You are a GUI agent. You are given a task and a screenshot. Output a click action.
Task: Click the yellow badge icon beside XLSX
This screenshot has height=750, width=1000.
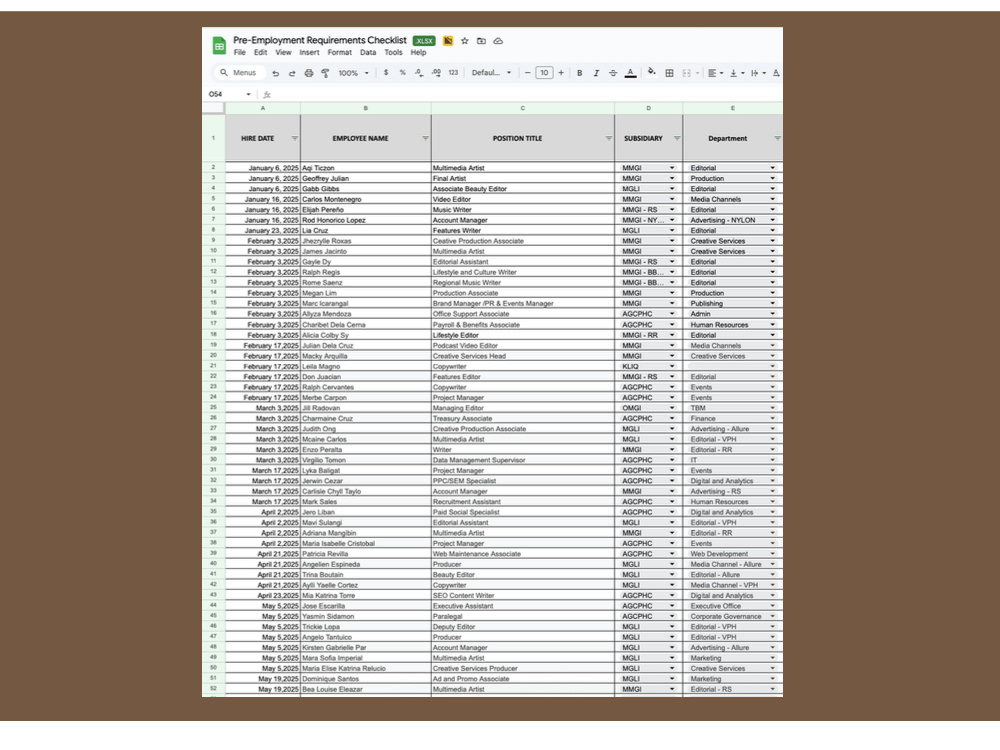click(x=448, y=41)
